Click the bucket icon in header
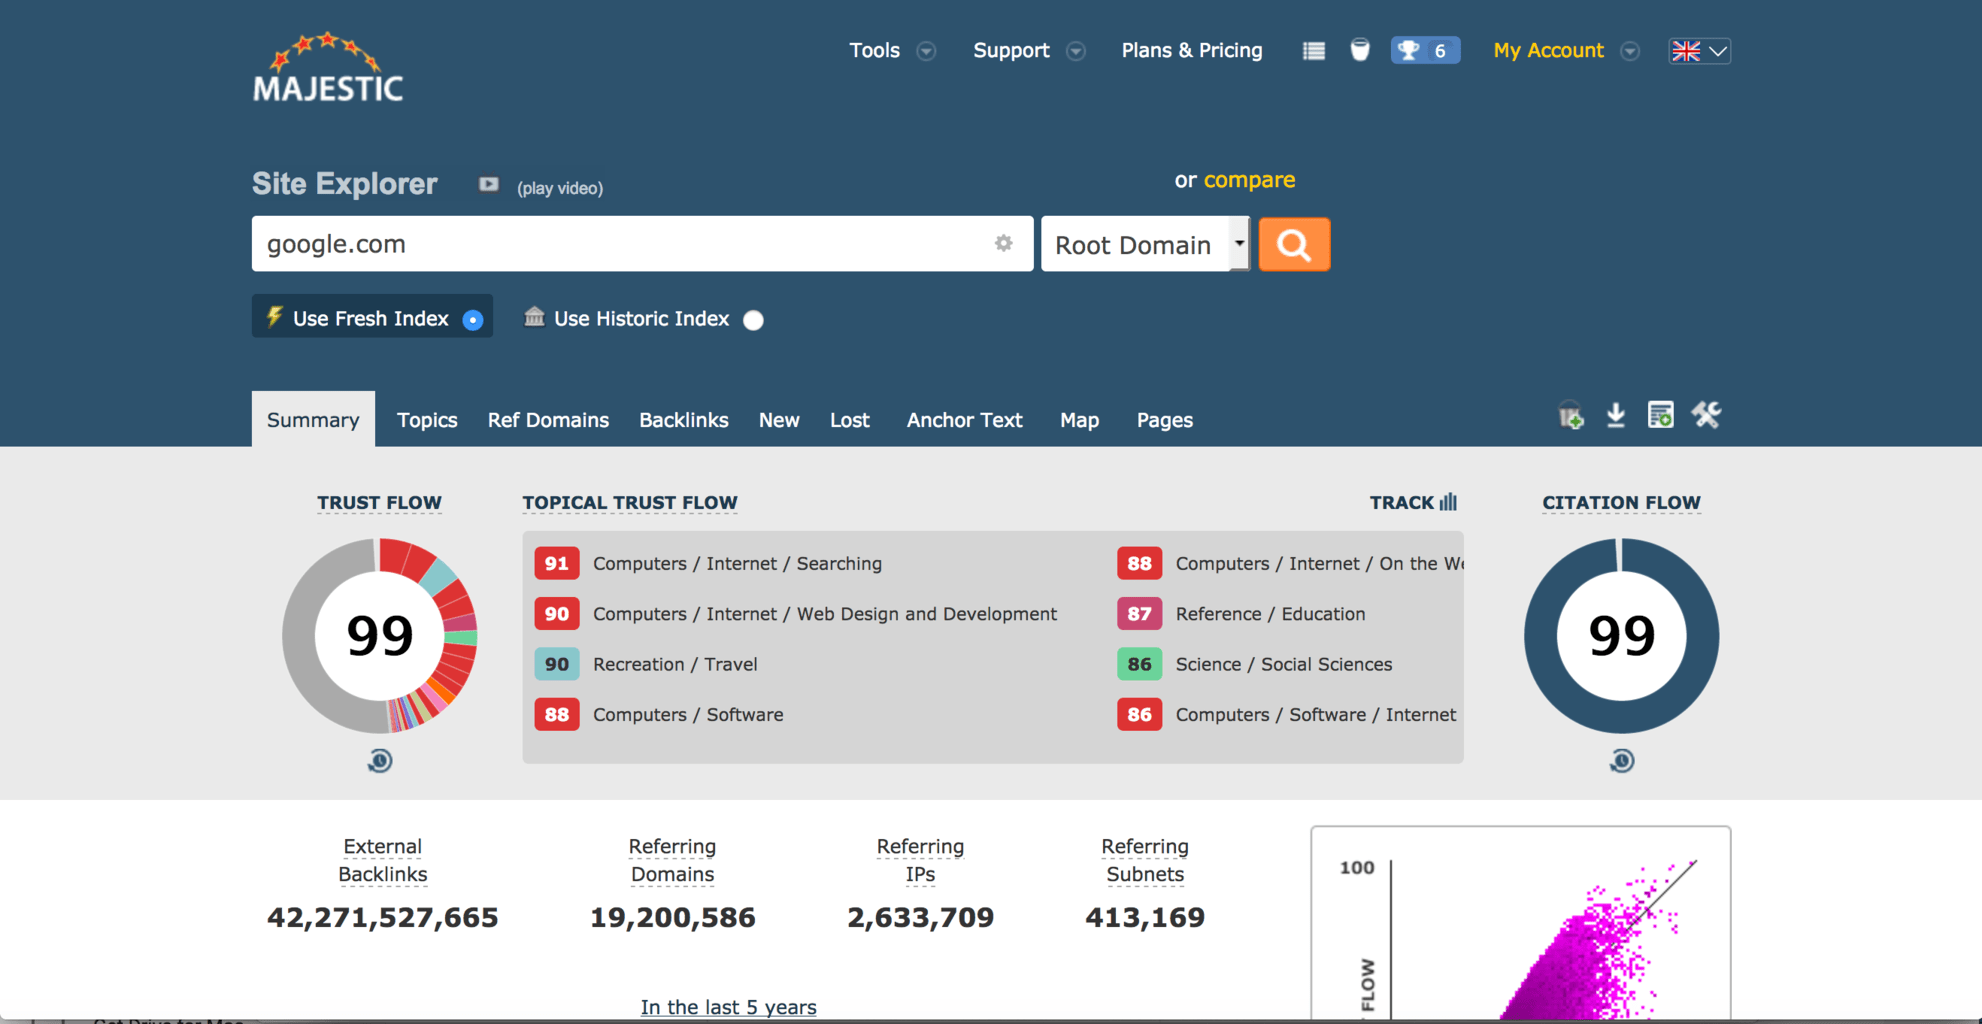This screenshot has width=1982, height=1024. (1359, 50)
